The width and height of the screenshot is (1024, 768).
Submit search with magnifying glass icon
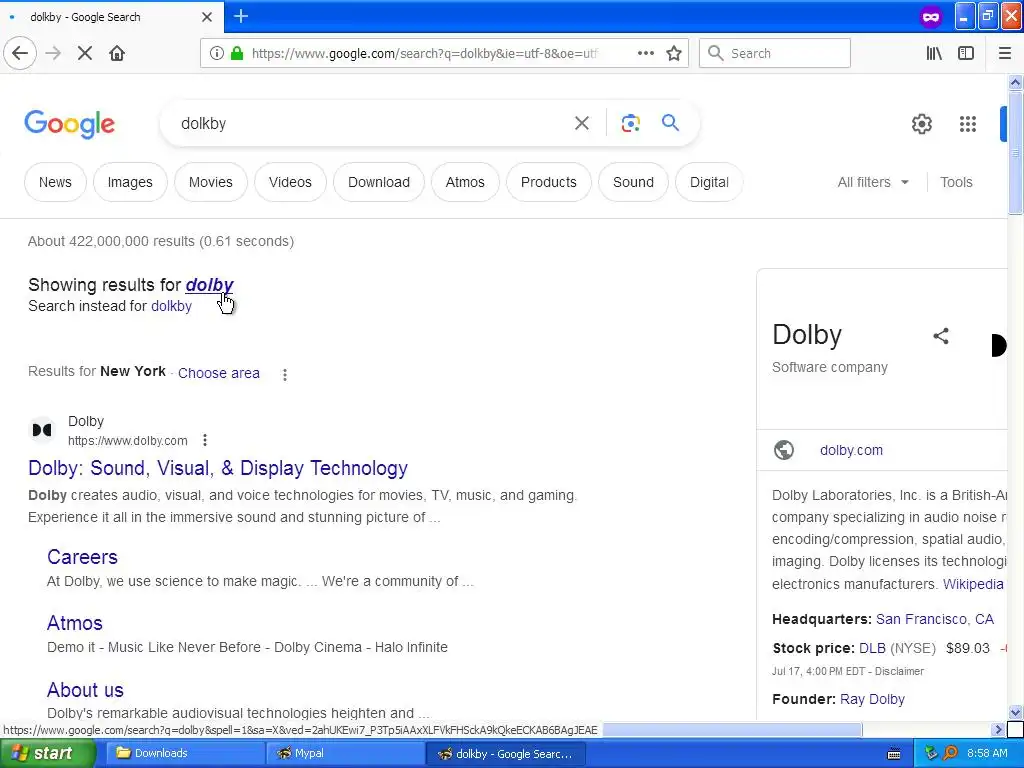[670, 122]
